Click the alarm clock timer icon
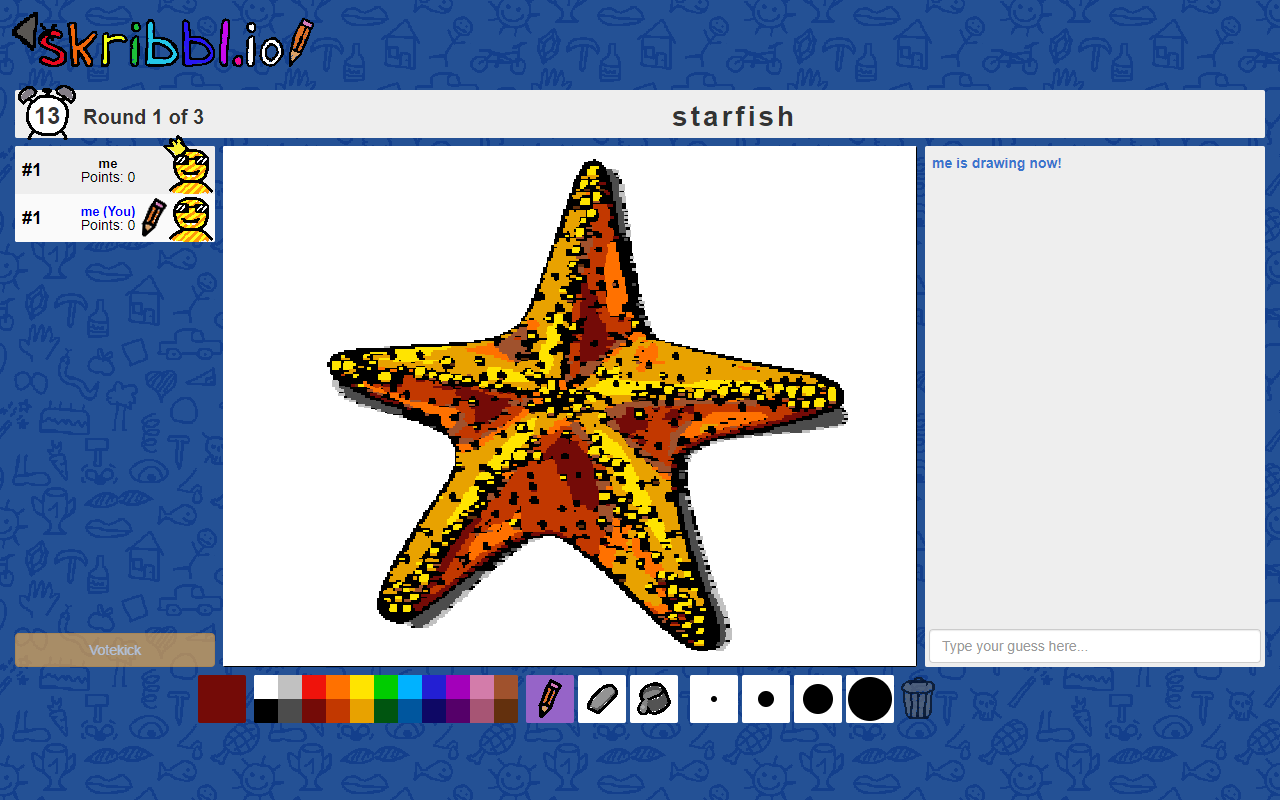Viewport: 1280px width, 800px height. [47, 113]
